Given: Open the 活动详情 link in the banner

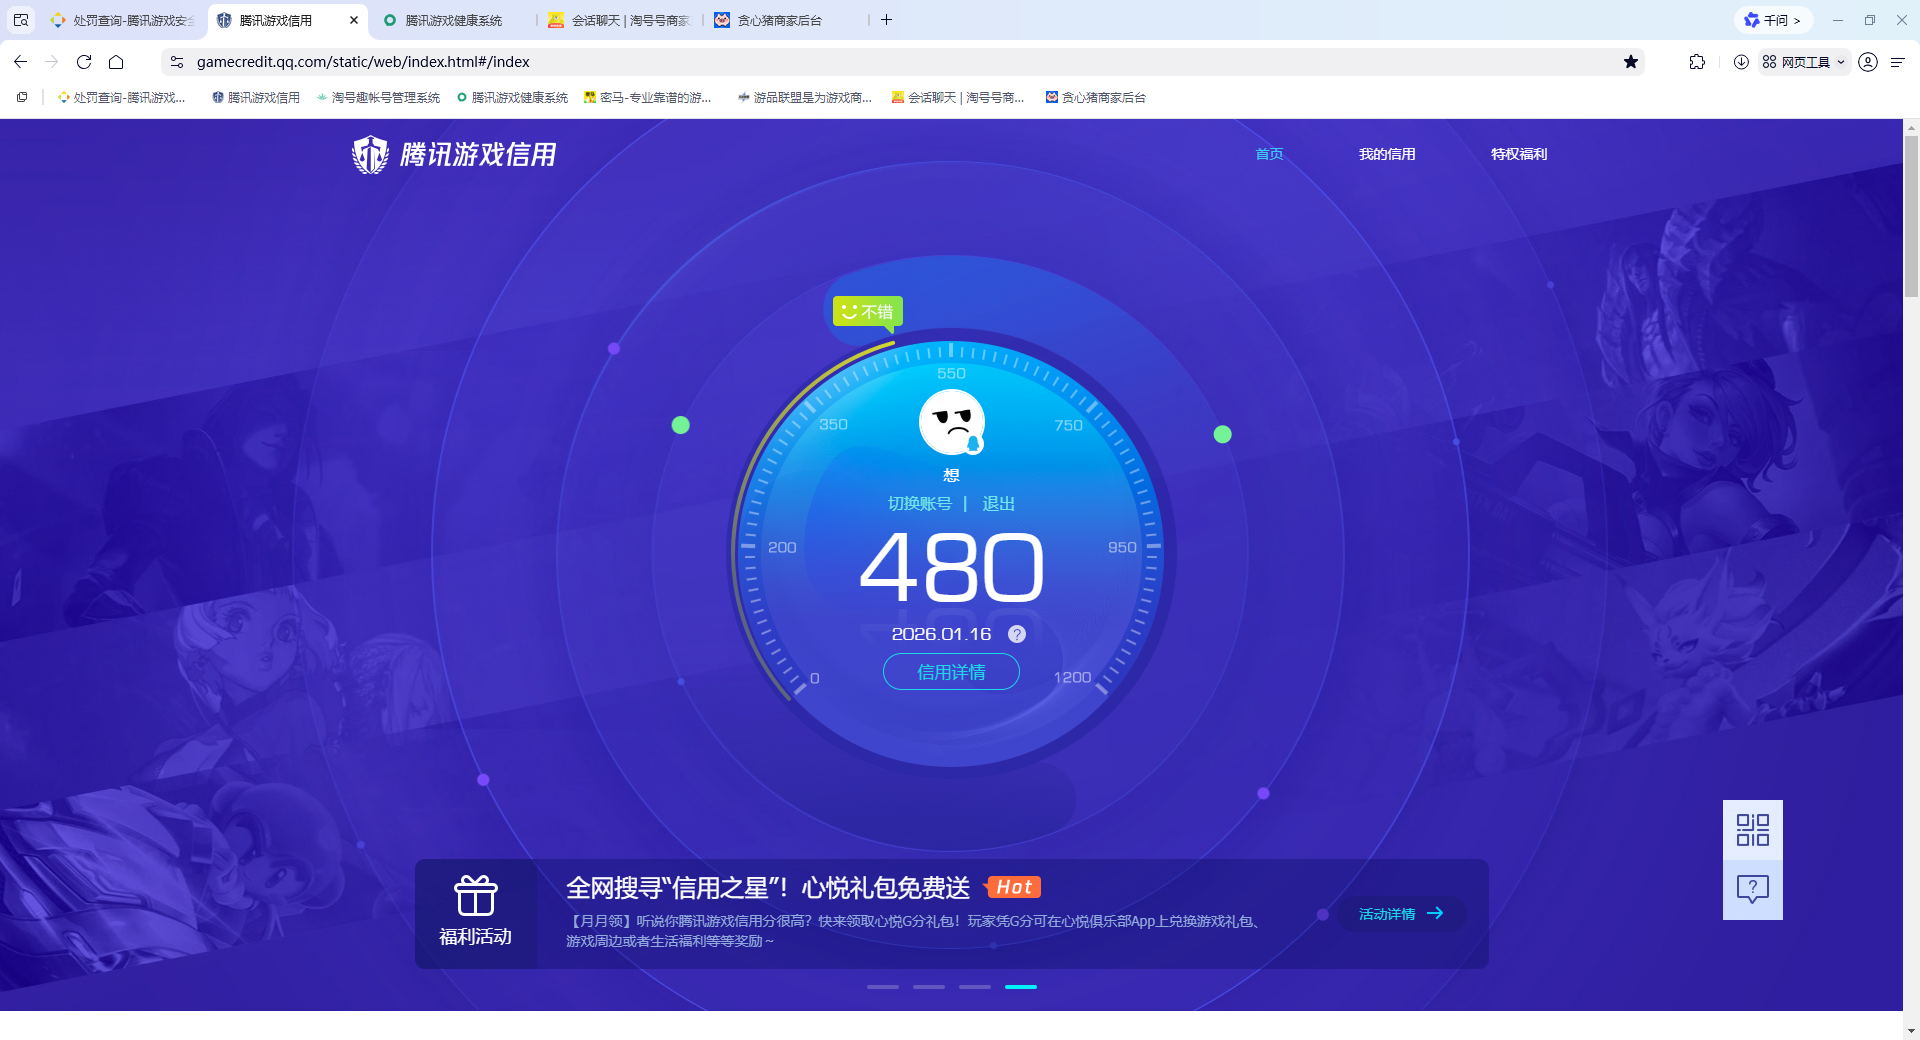Looking at the screenshot, I should [x=1398, y=913].
